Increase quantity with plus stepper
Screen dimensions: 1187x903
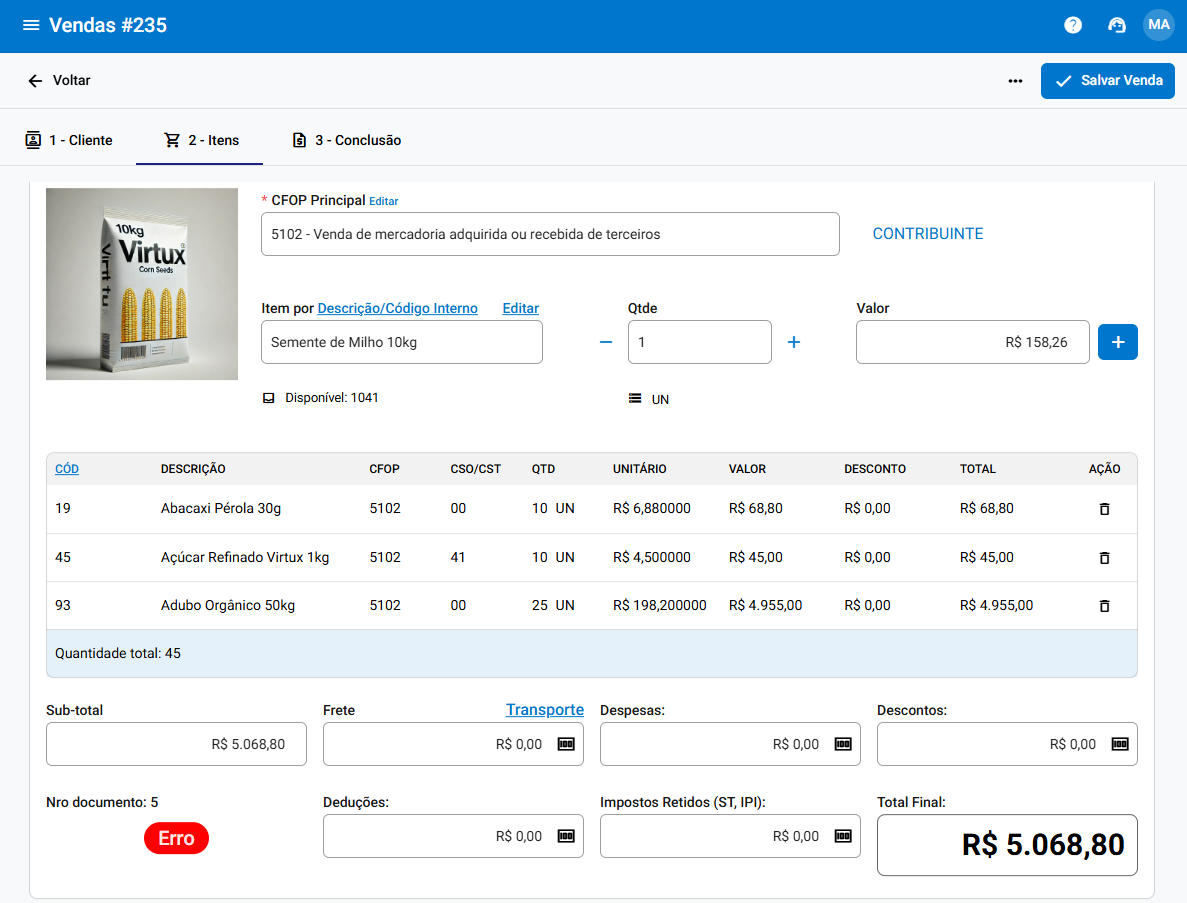click(x=794, y=342)
